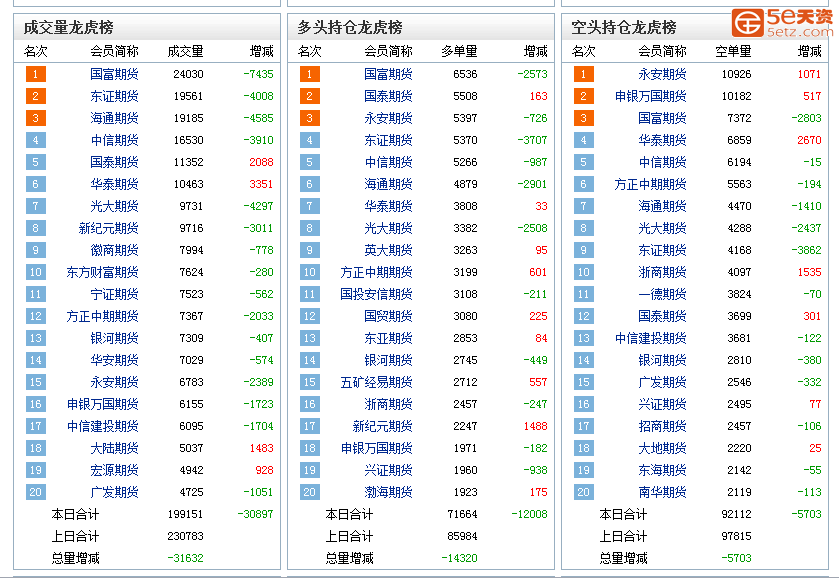The height and width of the screenshot is (578, 839).
Task: Click the 多单量 column header
Action: [459, 51]
